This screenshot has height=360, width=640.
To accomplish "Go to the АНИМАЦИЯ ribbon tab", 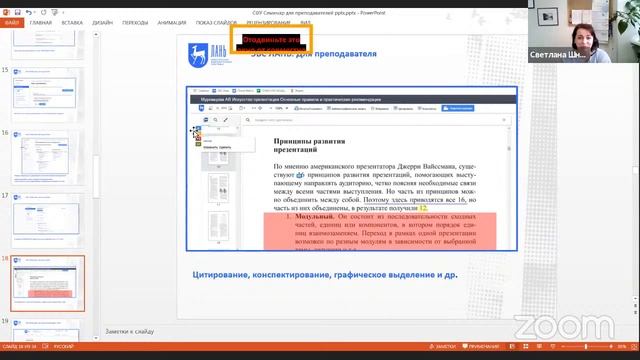I will tap(172, 23).
